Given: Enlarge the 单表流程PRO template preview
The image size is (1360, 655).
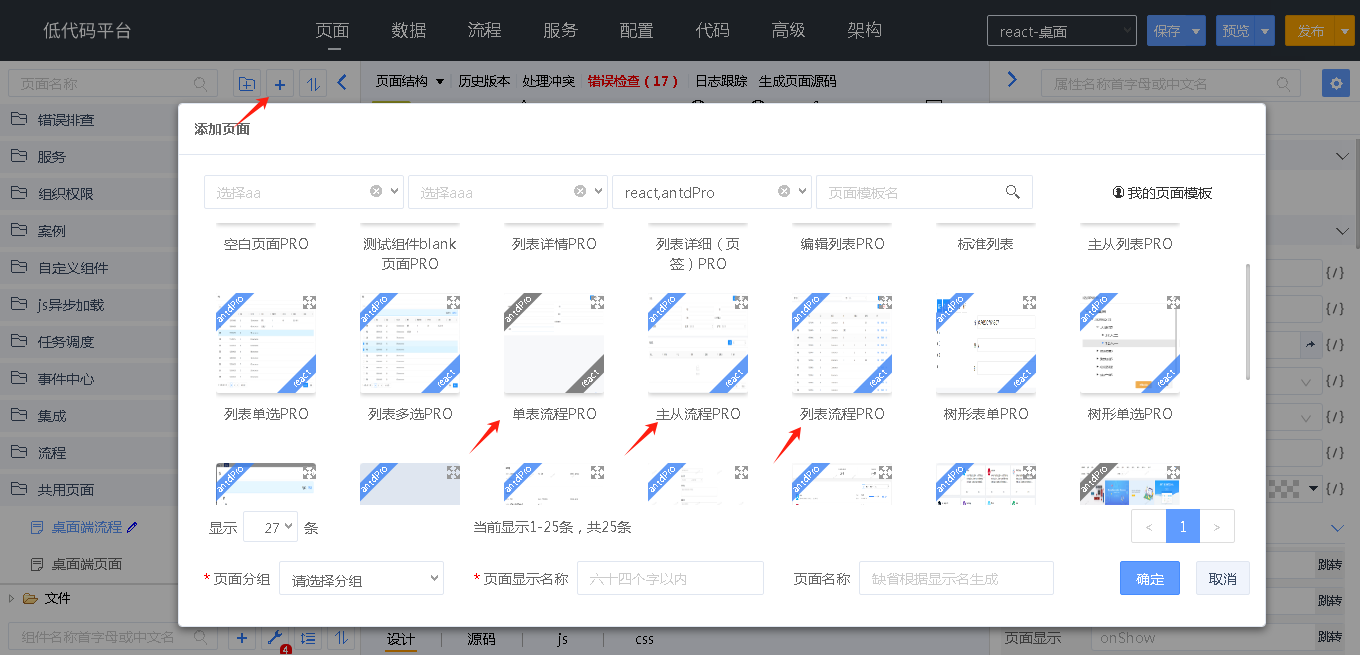Looking at the screenshot, I should tap(597, 302).
